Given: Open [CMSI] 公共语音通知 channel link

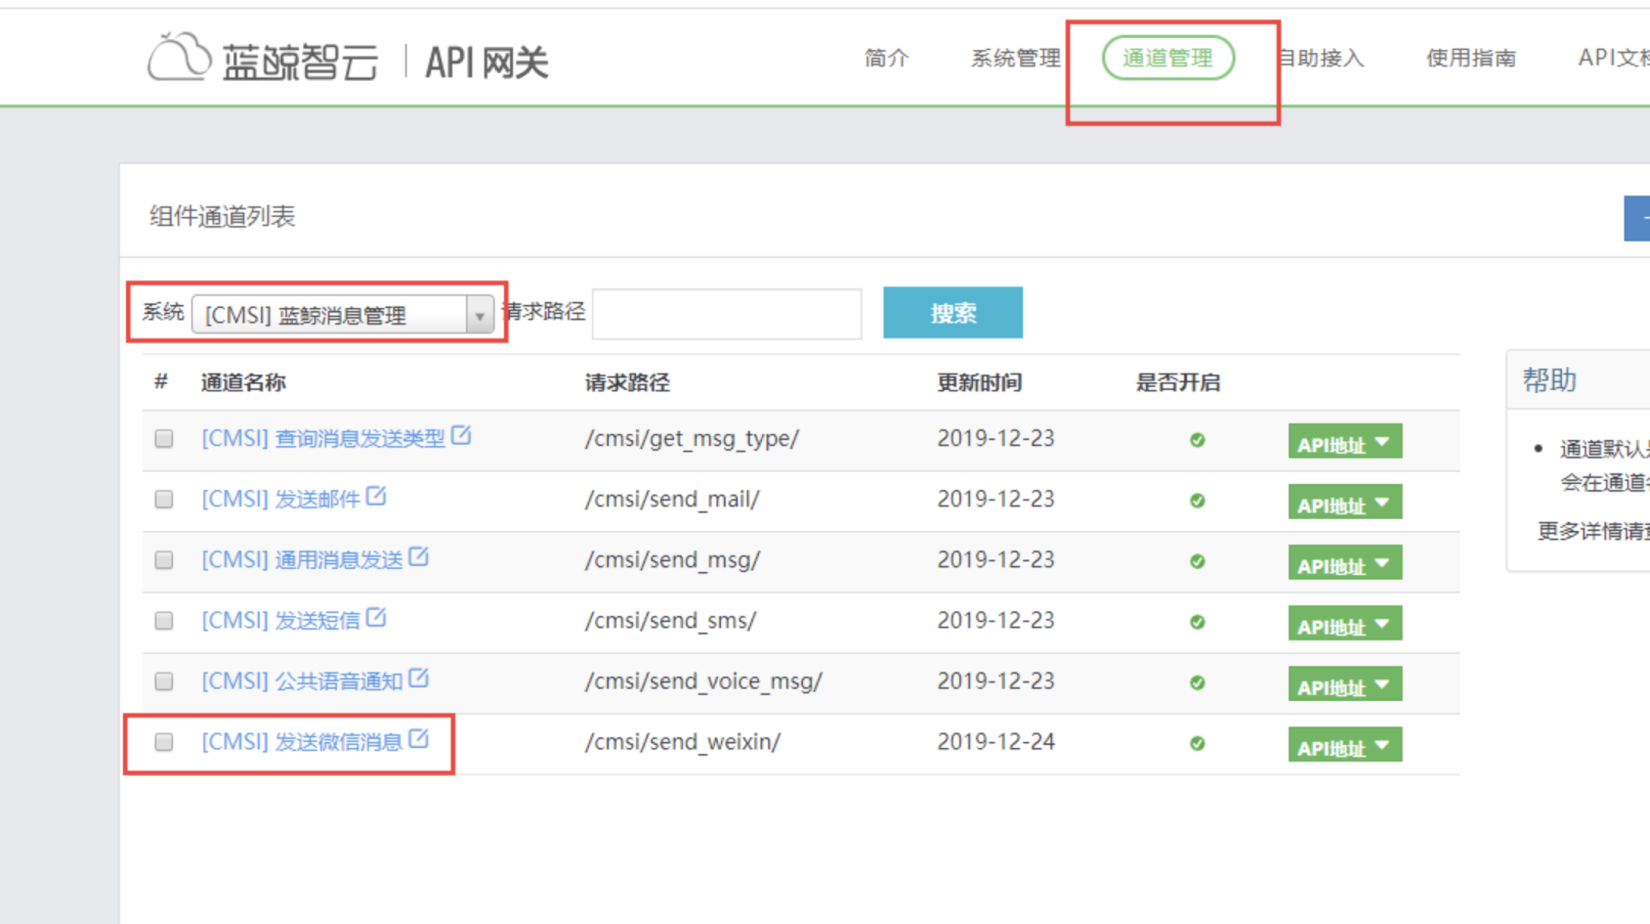Looking at the screenshot, I should pyautogui.click(x=302, y=682).
